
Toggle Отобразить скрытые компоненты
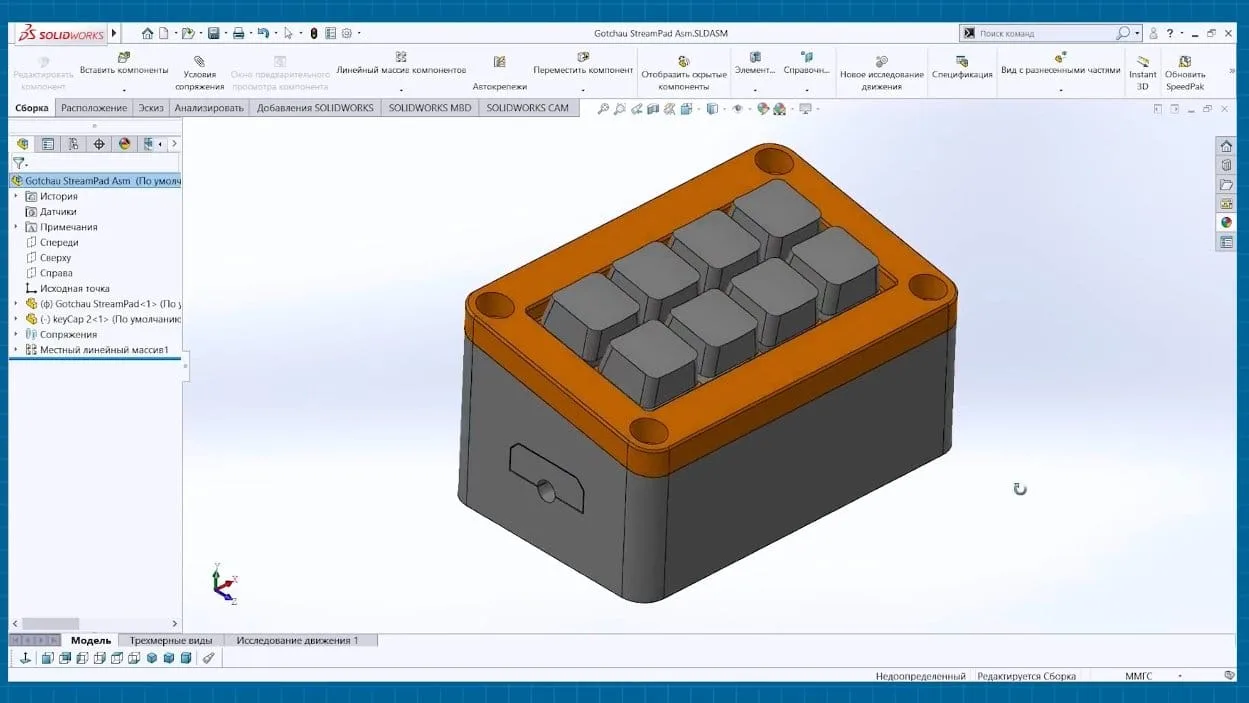(x=684, y=73)
